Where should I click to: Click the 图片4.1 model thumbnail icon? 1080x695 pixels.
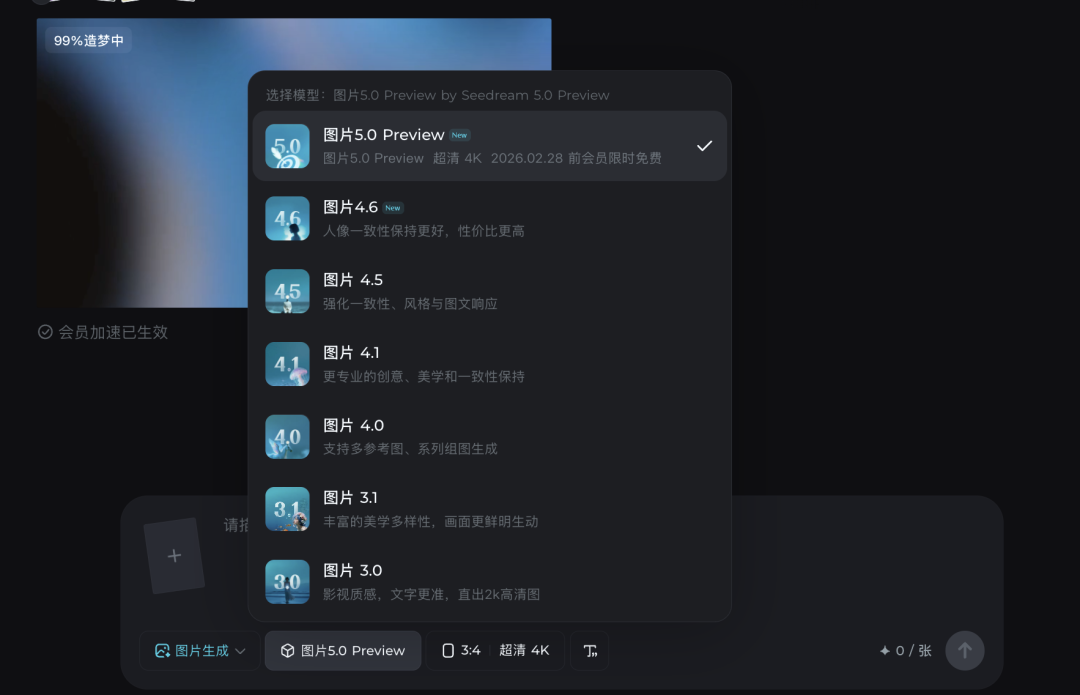tap(287, 364)
